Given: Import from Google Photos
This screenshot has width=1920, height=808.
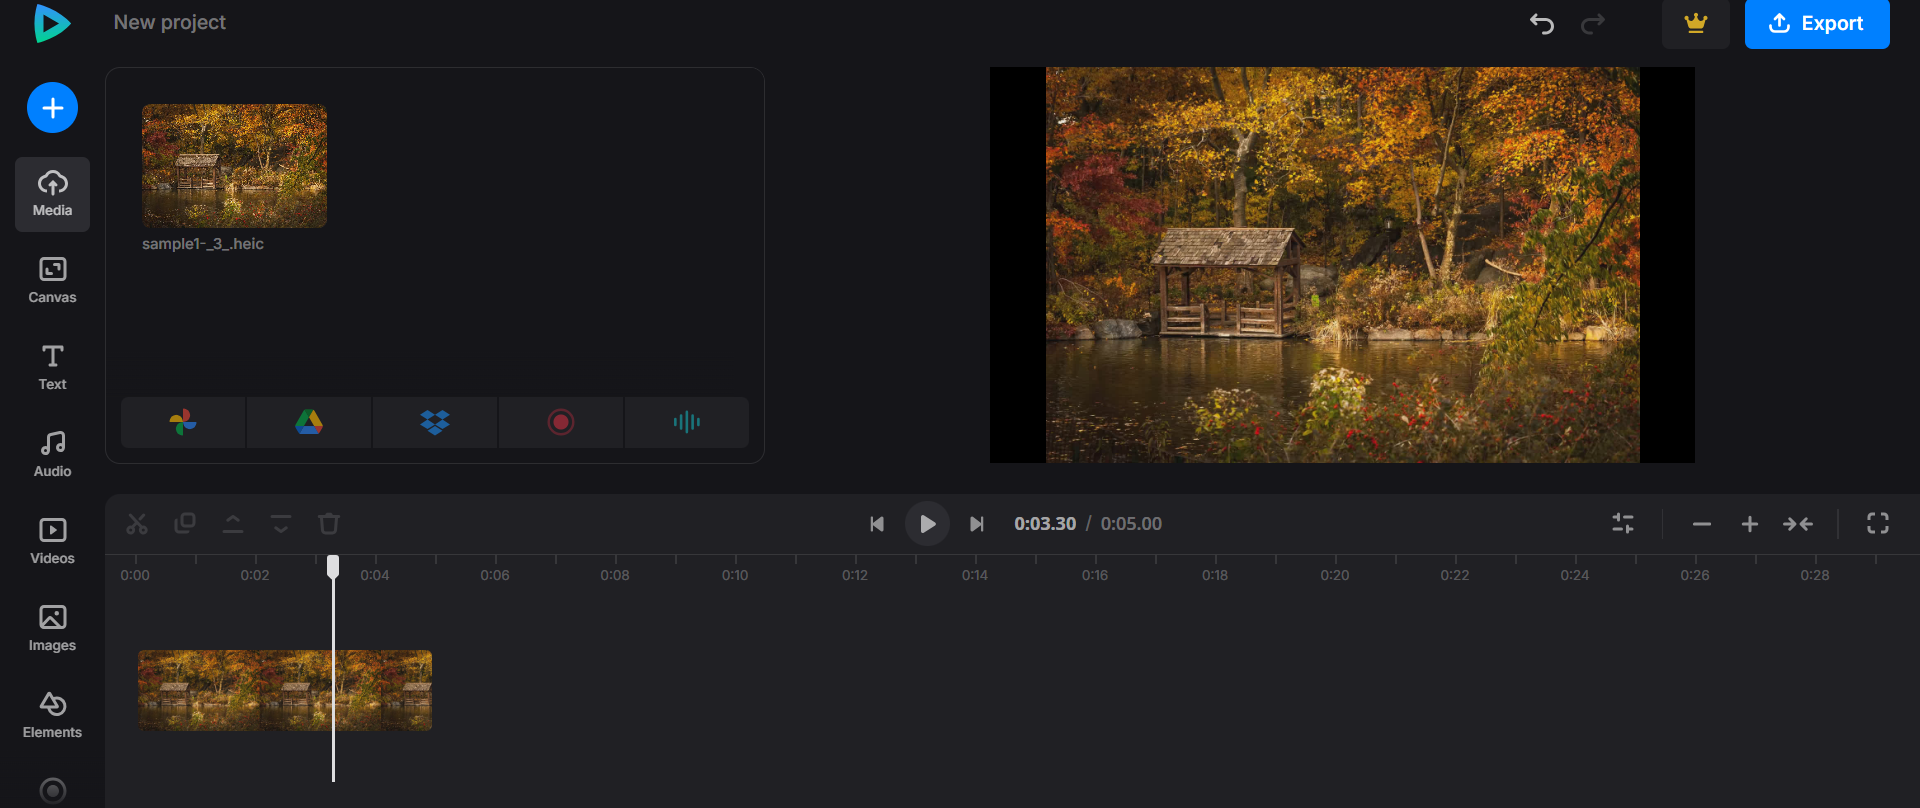Looking at the screenshot, I should [183, 422].
